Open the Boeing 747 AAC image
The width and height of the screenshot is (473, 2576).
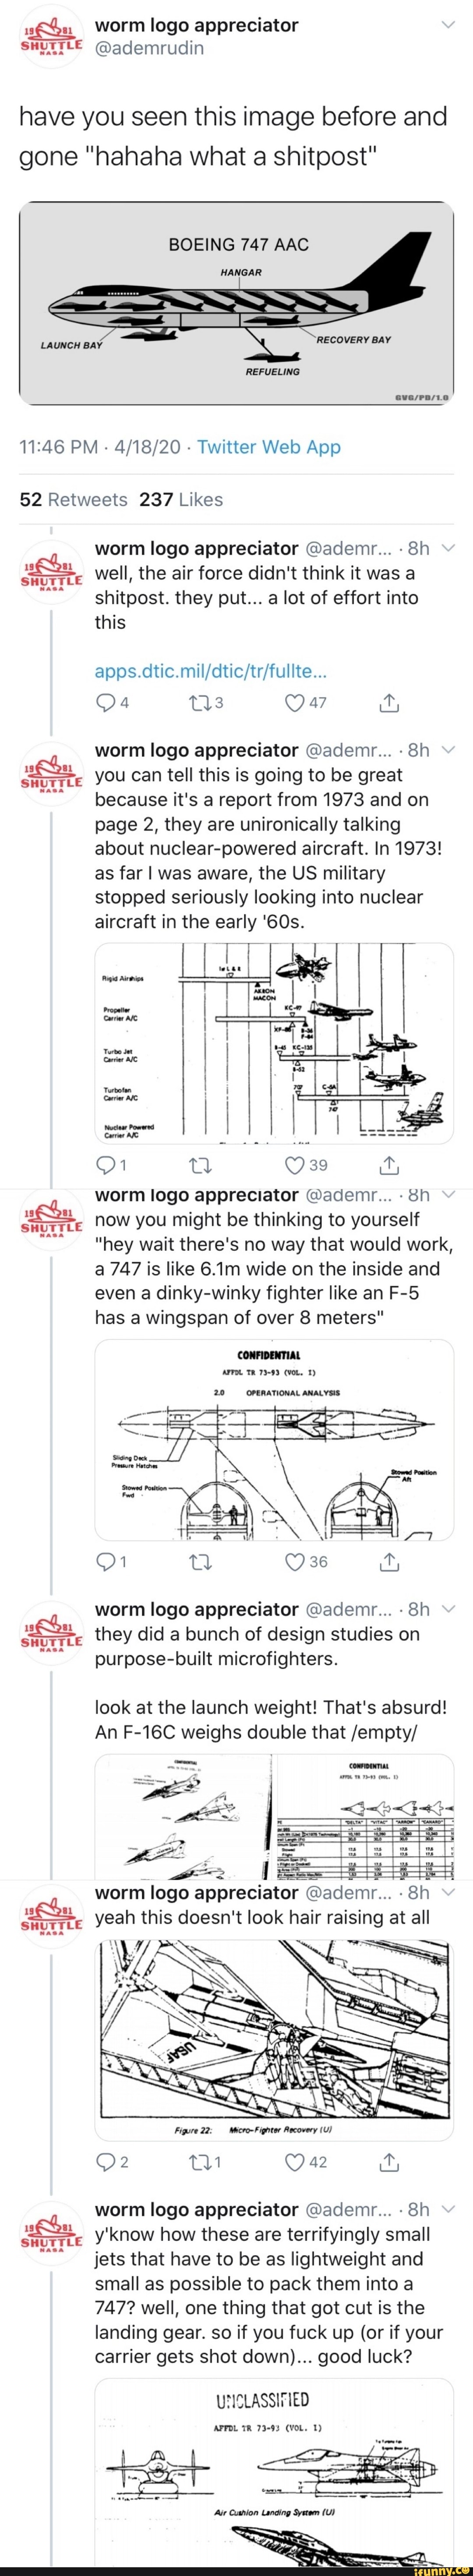pyautogui.click(x=236, y=304)
